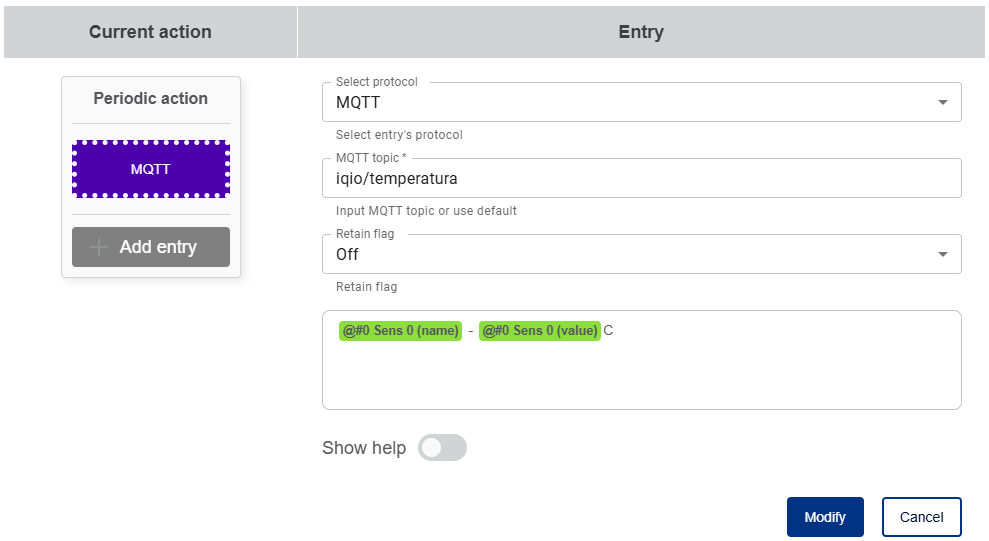Click 'Input MQTT topic or use default' hint
The image size is (989, 541).
426,211
